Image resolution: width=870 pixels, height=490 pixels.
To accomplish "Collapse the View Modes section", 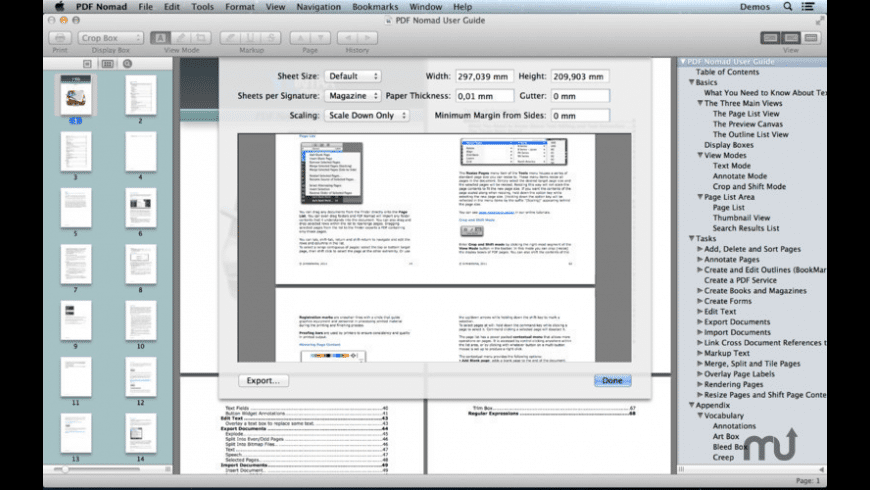I will coord(700,155).
